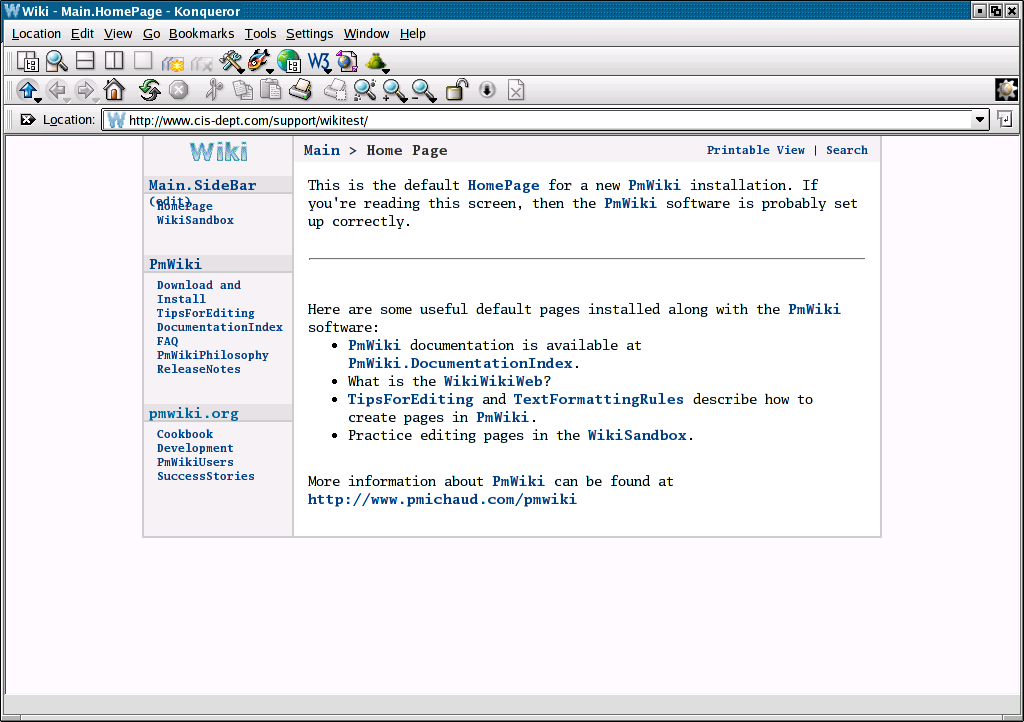The height and width of the screenshot is (722, 1024).
Task: Focus the Location URL input field
Action: pyautogui.click(x=544, y=120)
